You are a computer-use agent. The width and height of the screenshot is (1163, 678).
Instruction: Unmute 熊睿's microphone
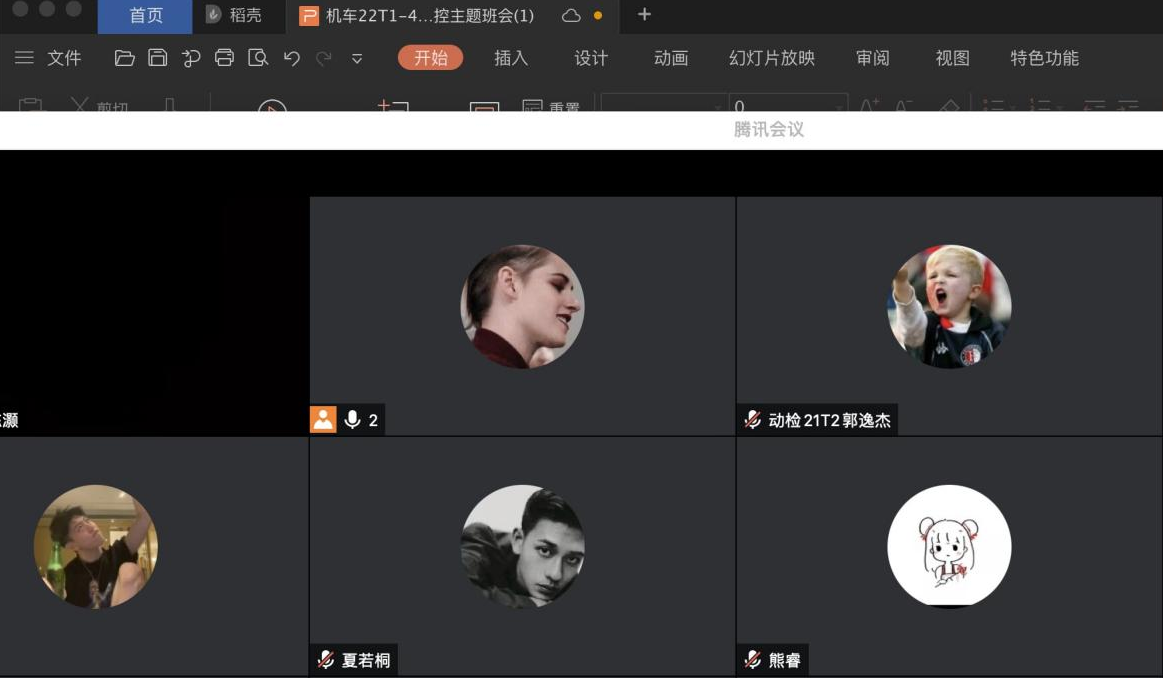(x=750, y=659)
